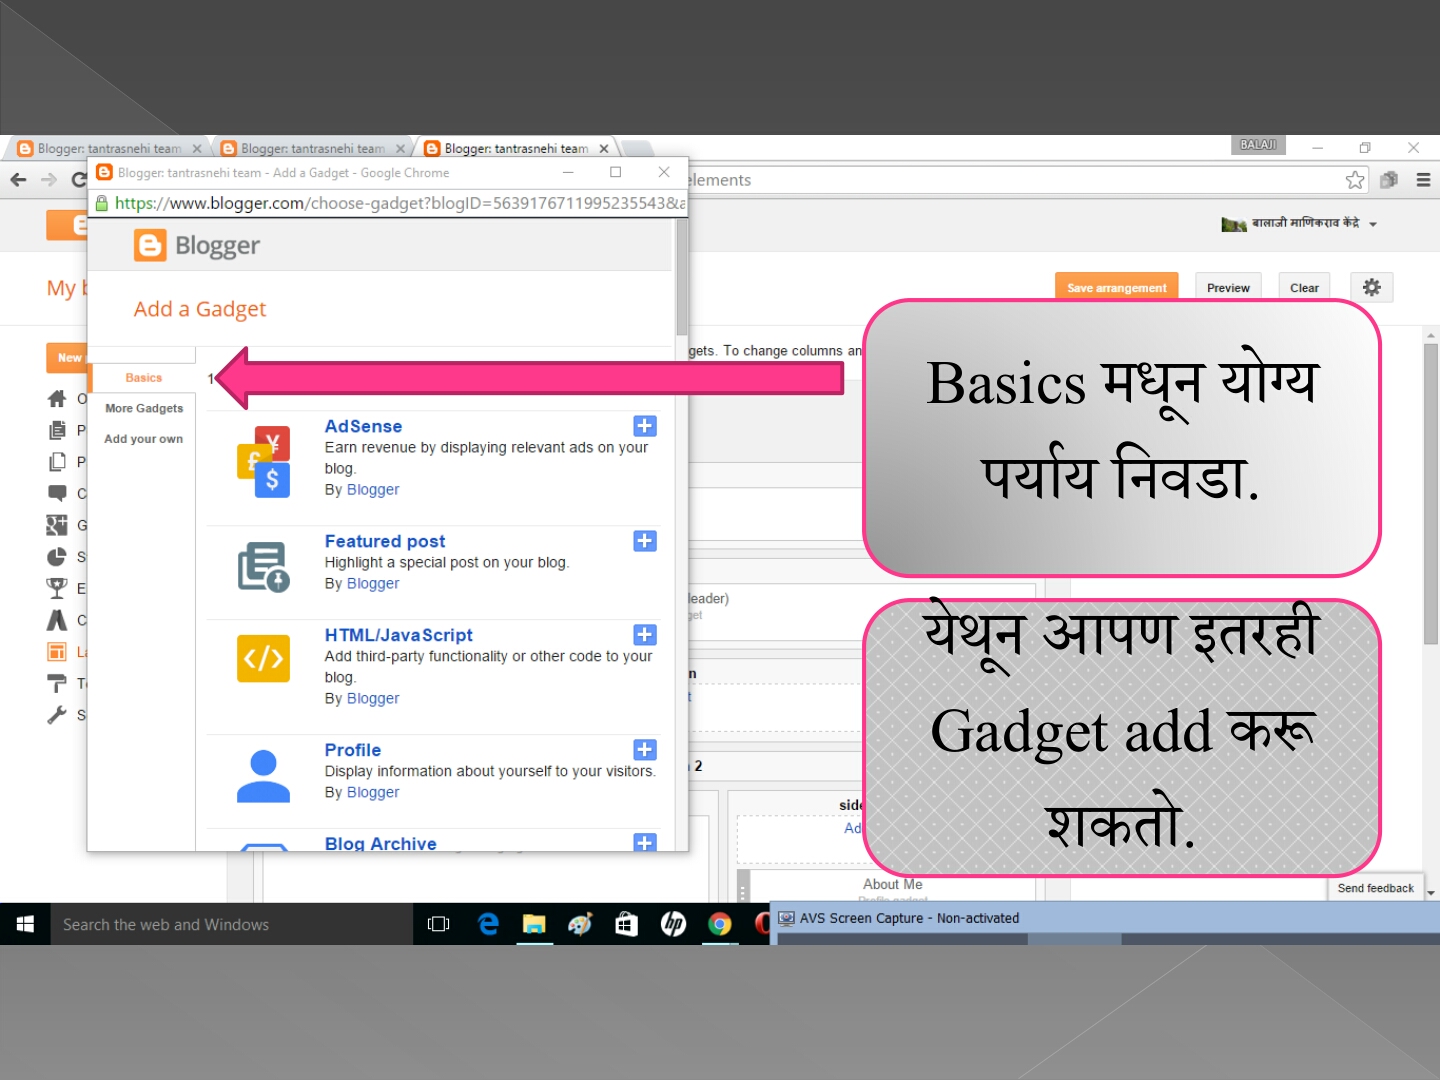This screenshot has height=1080, width=1440.
Task: Open the Campaigns icon in sidebar
Action: pyautogui.click(x=57, y=620)
